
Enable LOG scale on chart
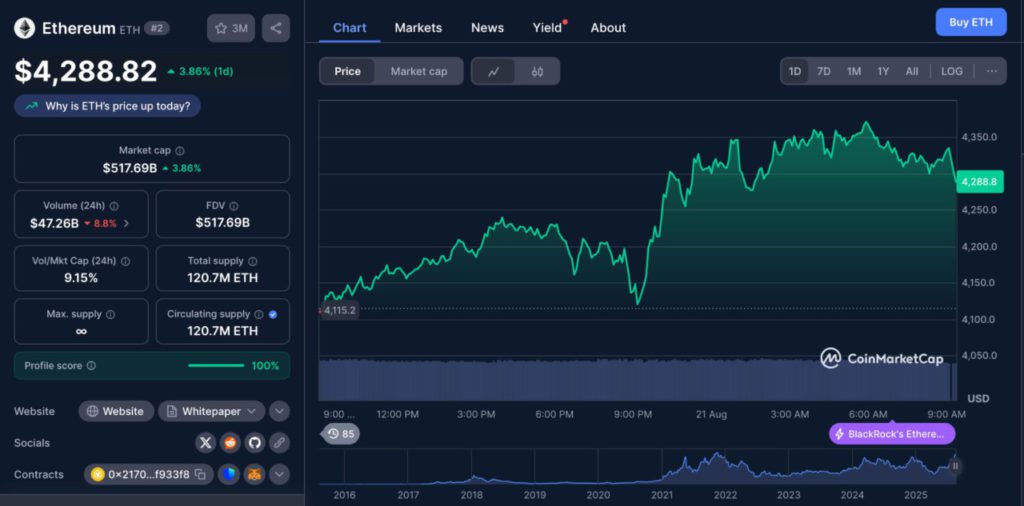952,71
